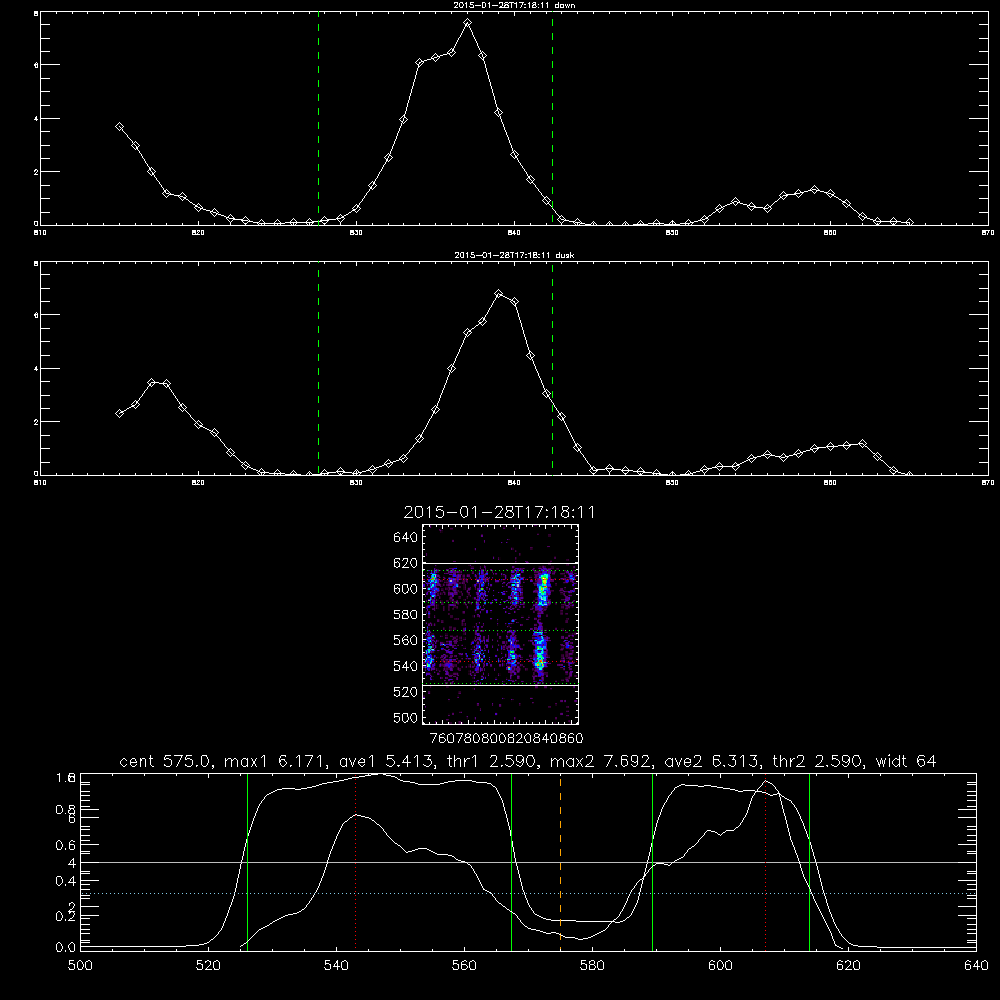The height and width of the screenshot is (1000, 1000).
Task: Click the spectrogram image in the center
Action: tap(501, 624)
